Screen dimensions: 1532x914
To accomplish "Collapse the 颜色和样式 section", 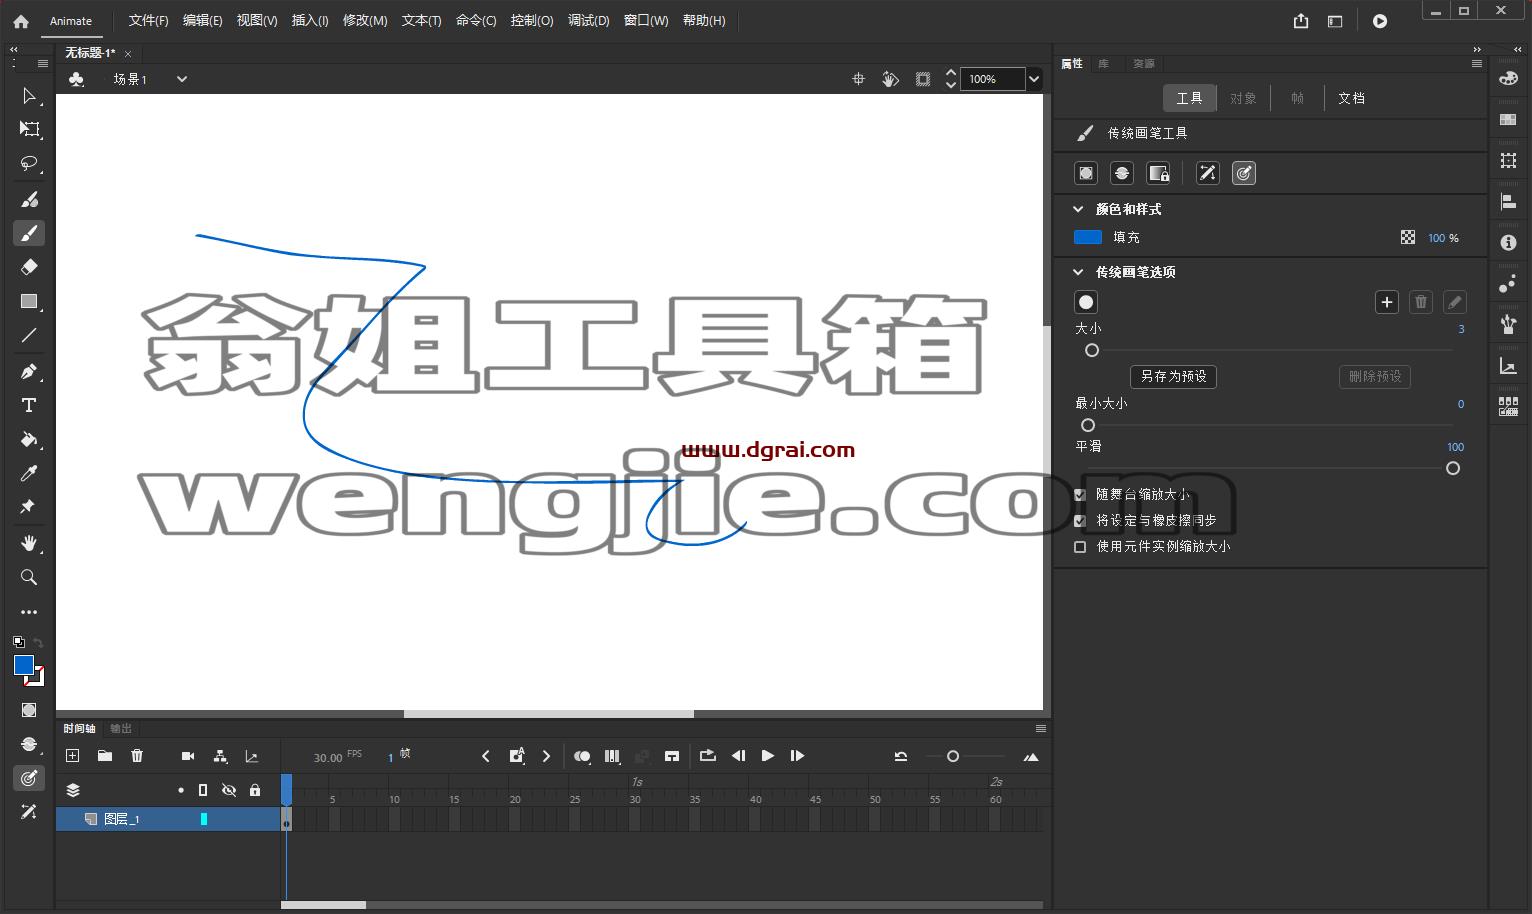I will [1078, 209].
